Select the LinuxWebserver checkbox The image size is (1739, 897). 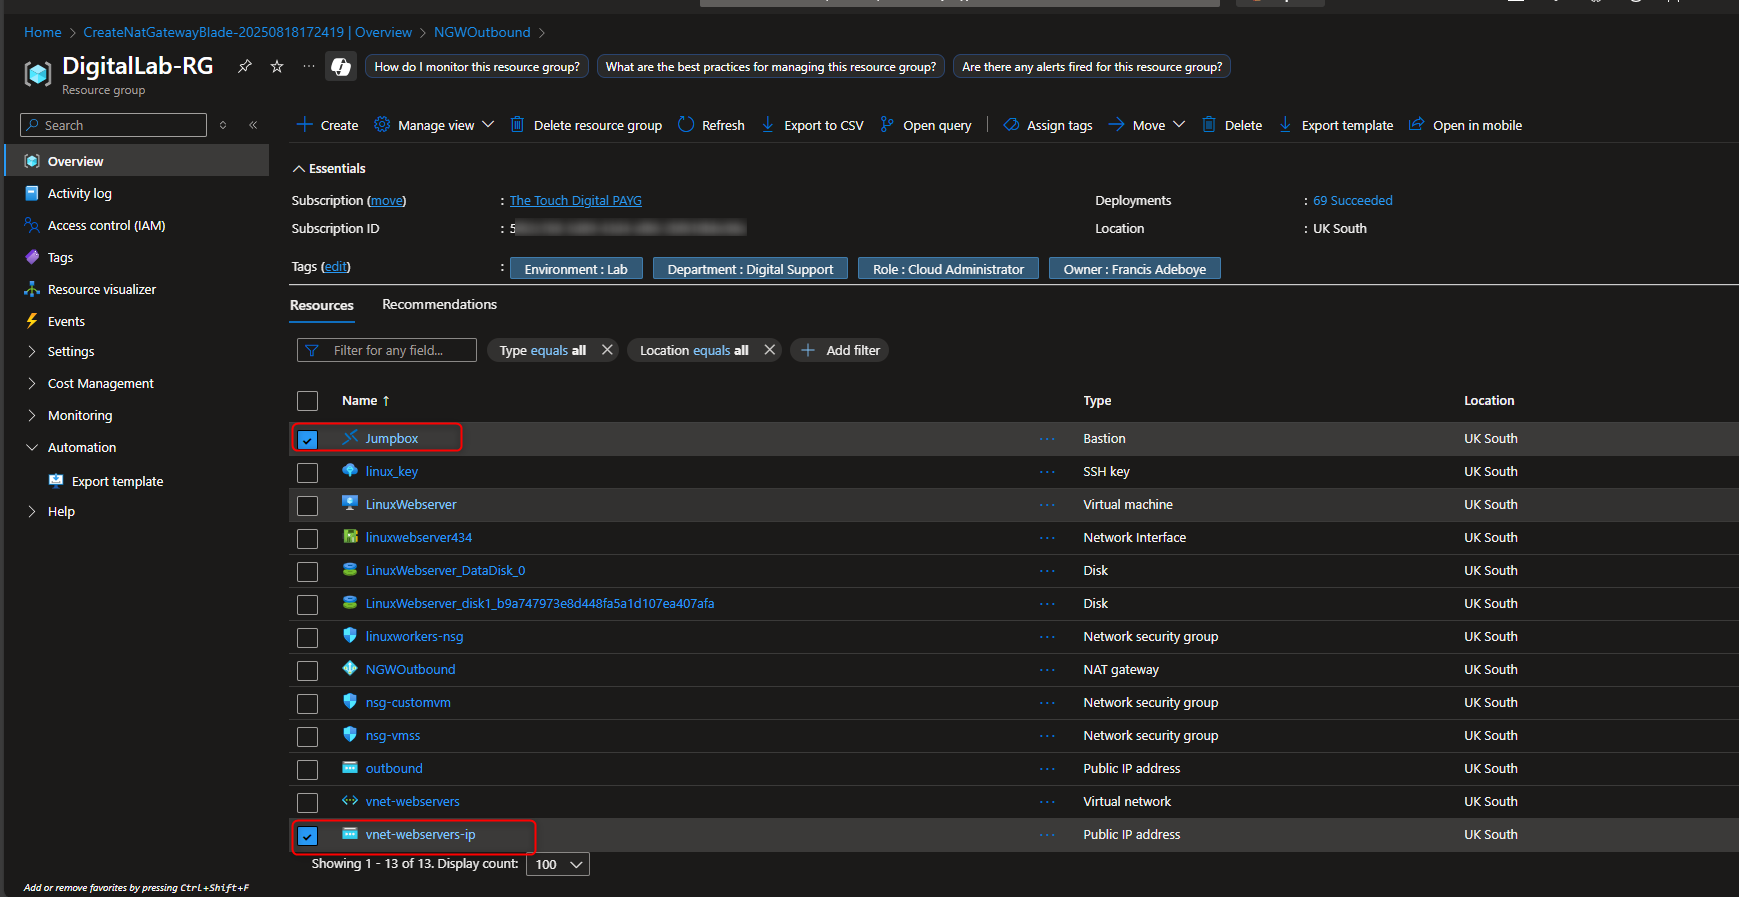point(307,505)
